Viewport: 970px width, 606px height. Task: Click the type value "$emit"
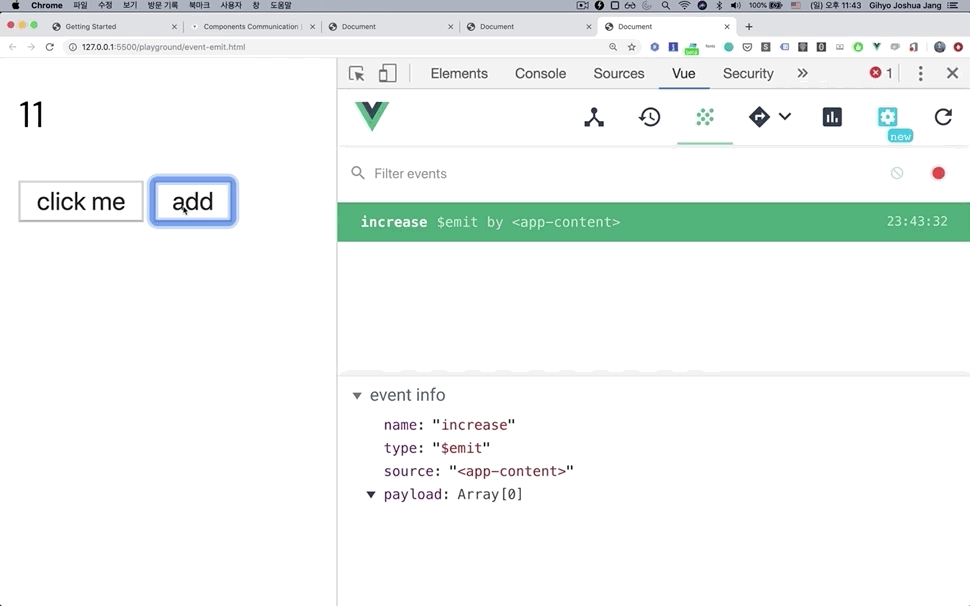[x=461, y=448]
